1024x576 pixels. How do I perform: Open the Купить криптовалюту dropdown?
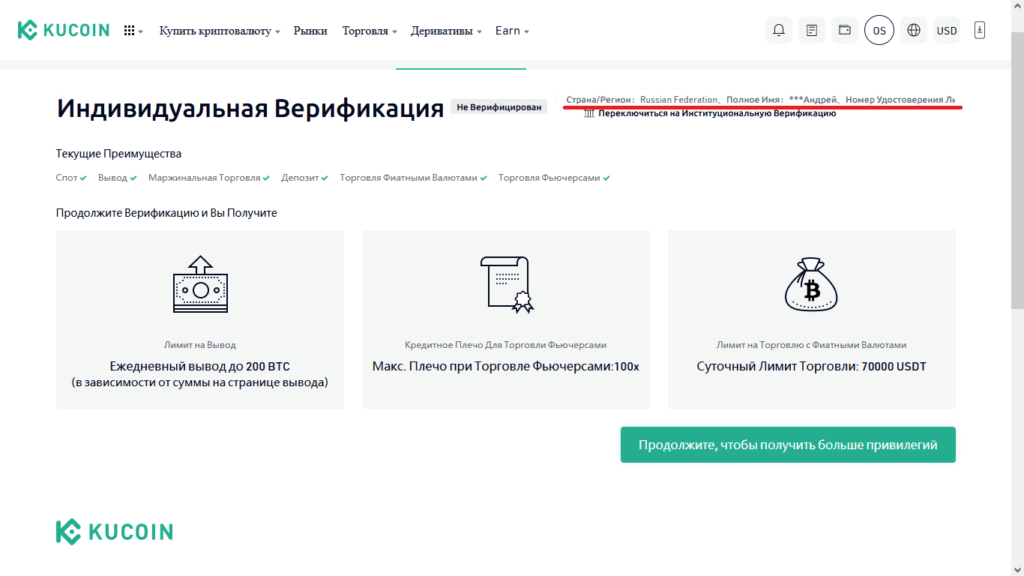pos(213,30)
